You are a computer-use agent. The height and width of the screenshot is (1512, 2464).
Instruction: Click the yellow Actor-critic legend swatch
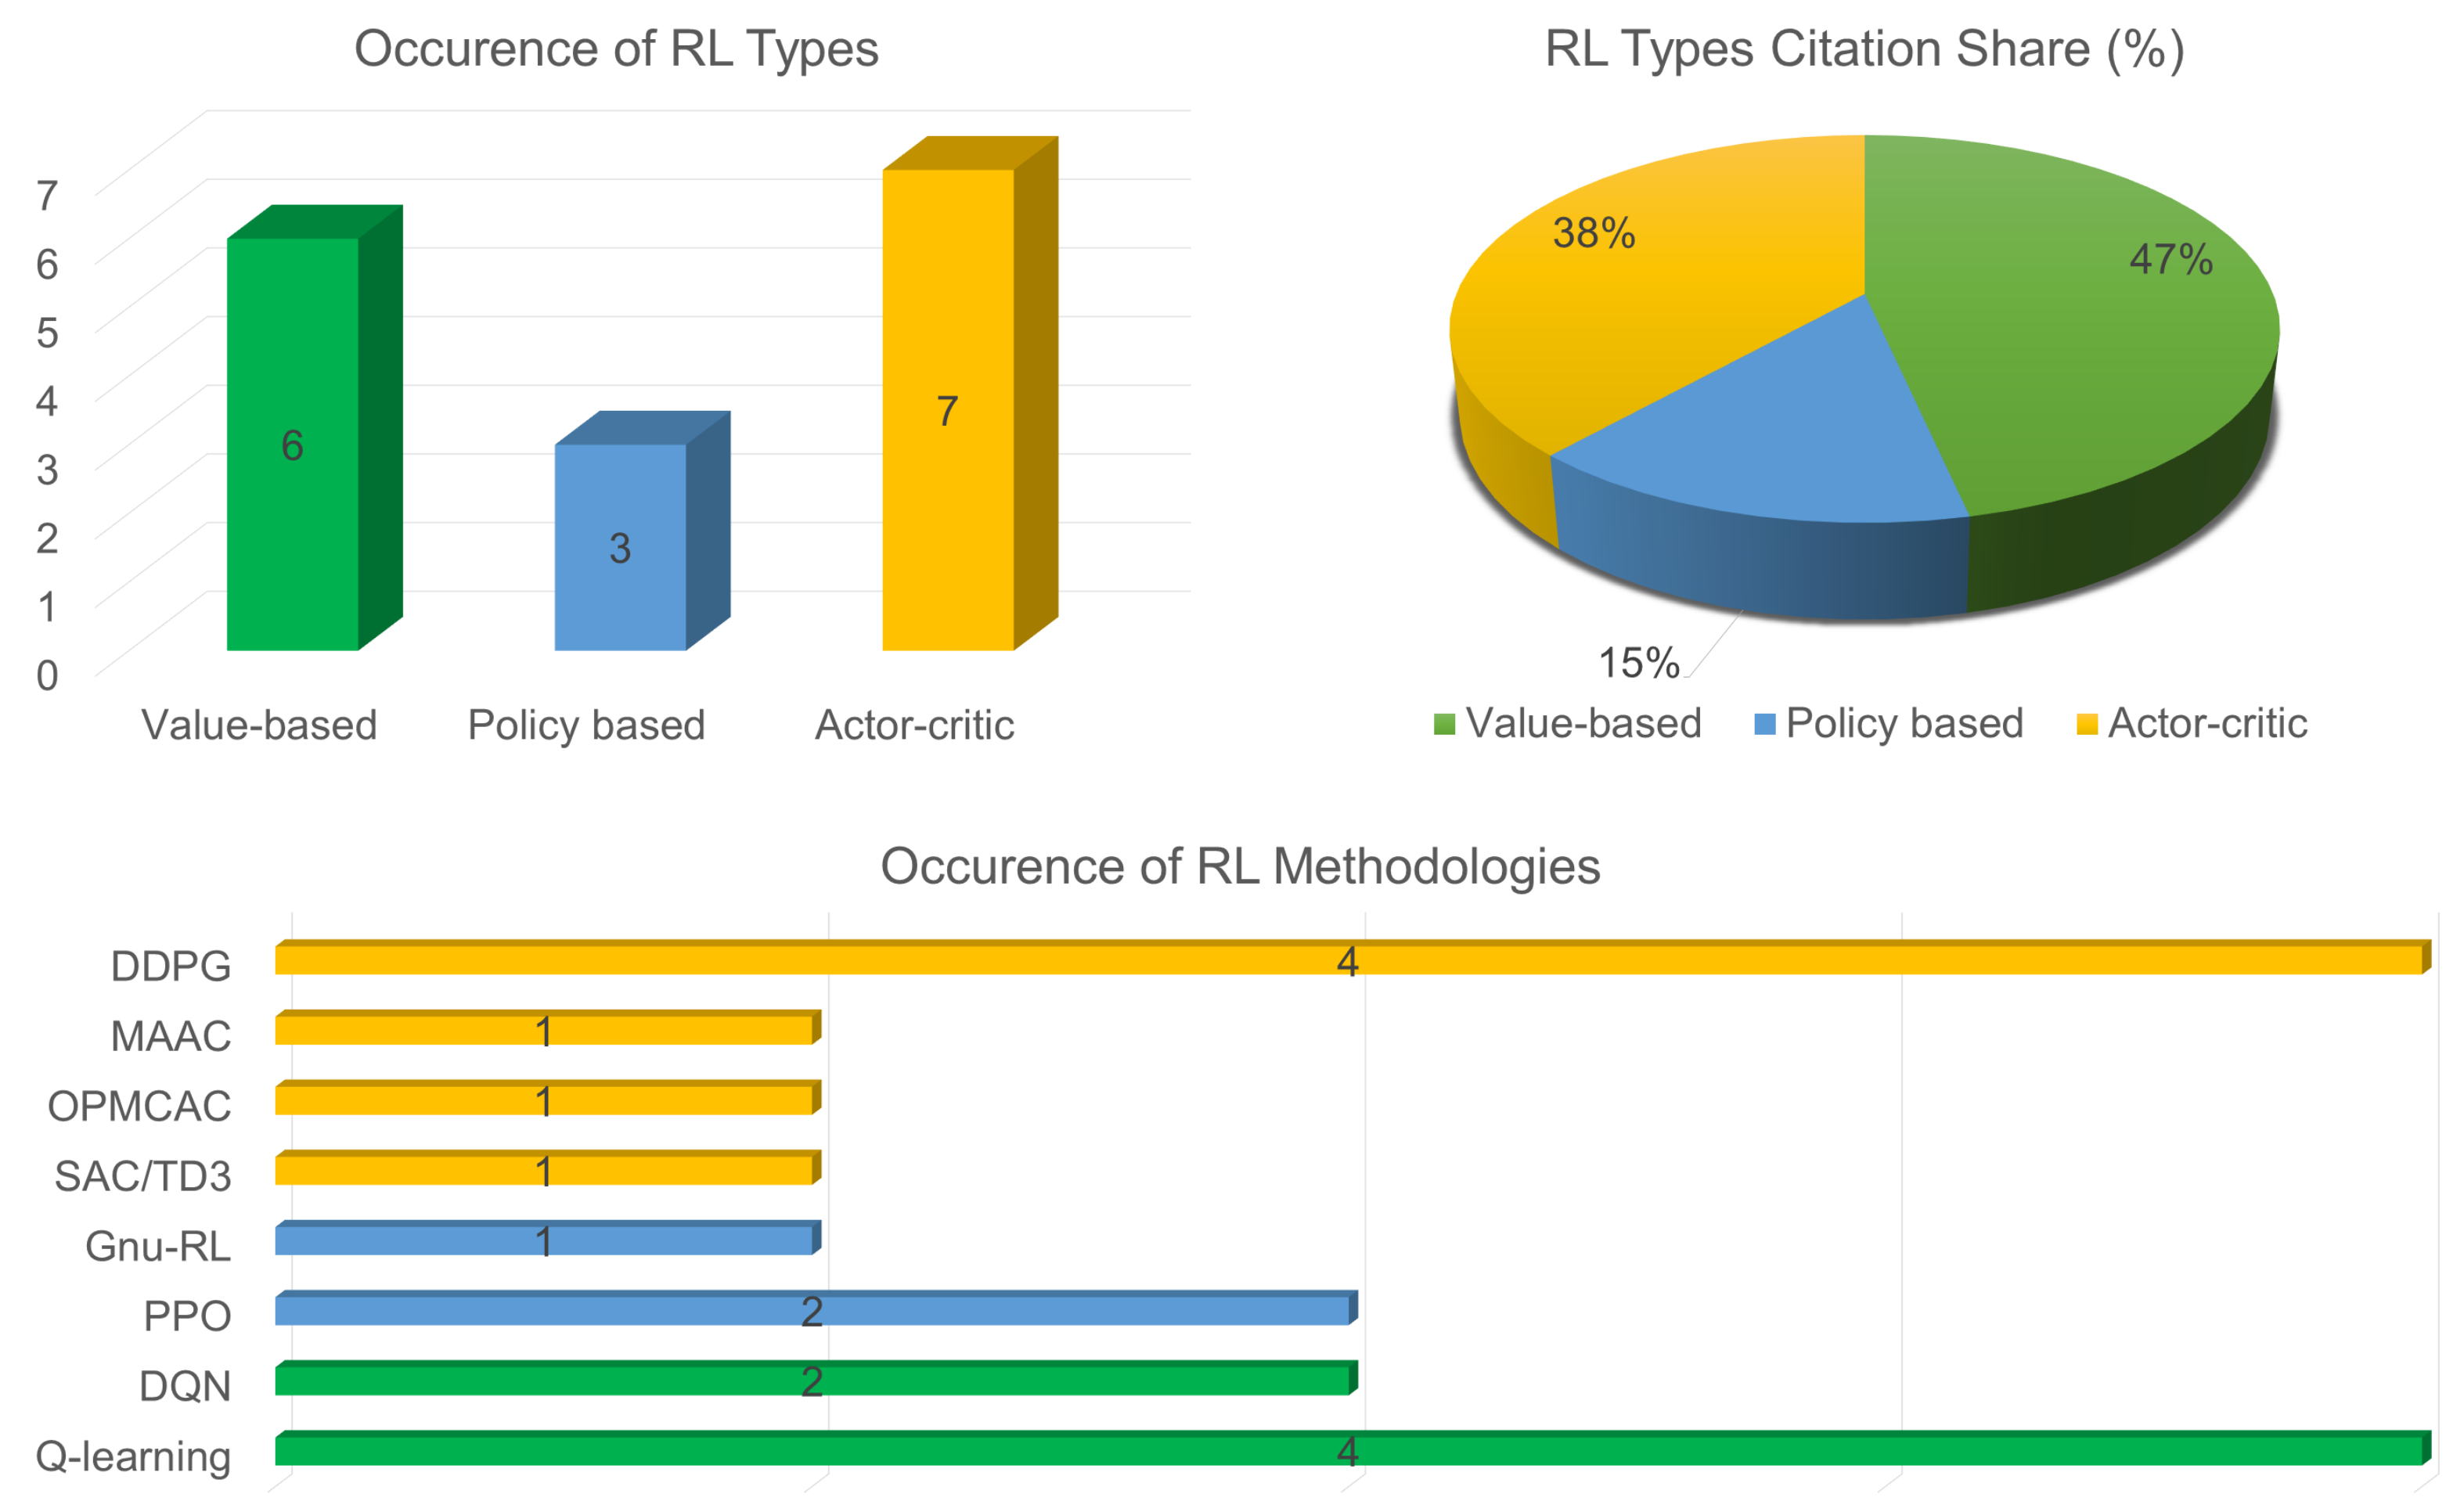pyautogui.click(x=2086, y=724)
